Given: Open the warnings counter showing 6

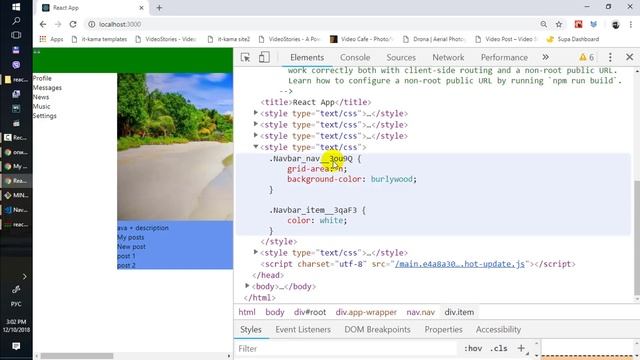Looking at the screenshot, I should (x=587, y=58).
